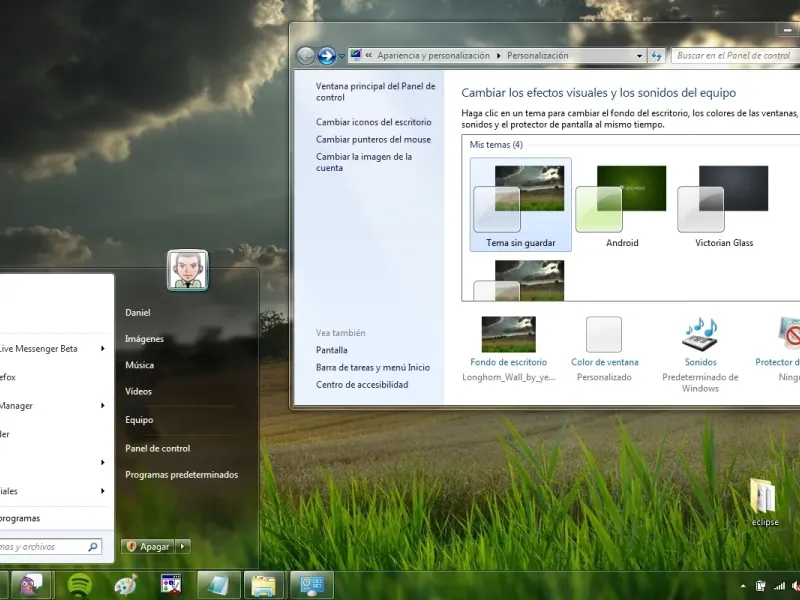Click the Paint palette taskbar icon
Image resolution: width=800 pixels, height=600 pixels.
tap(125, 585)
